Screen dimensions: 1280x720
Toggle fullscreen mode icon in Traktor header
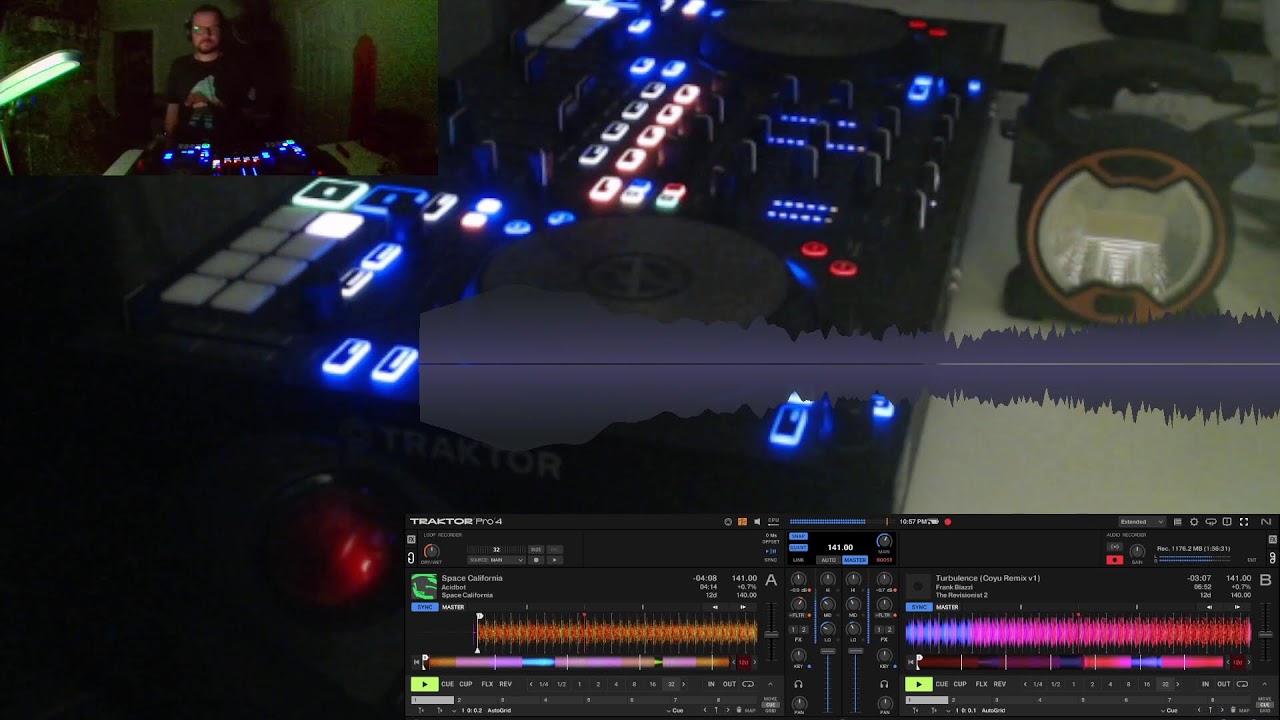point(1244,522)
